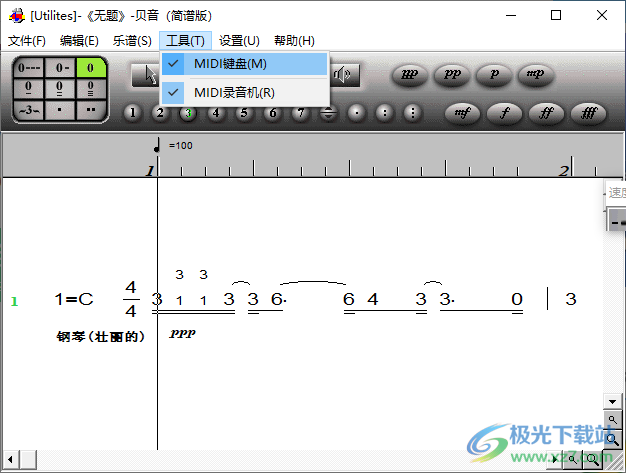Click the 1=C key signature
The image size is (626, 473).
(74, 299)
